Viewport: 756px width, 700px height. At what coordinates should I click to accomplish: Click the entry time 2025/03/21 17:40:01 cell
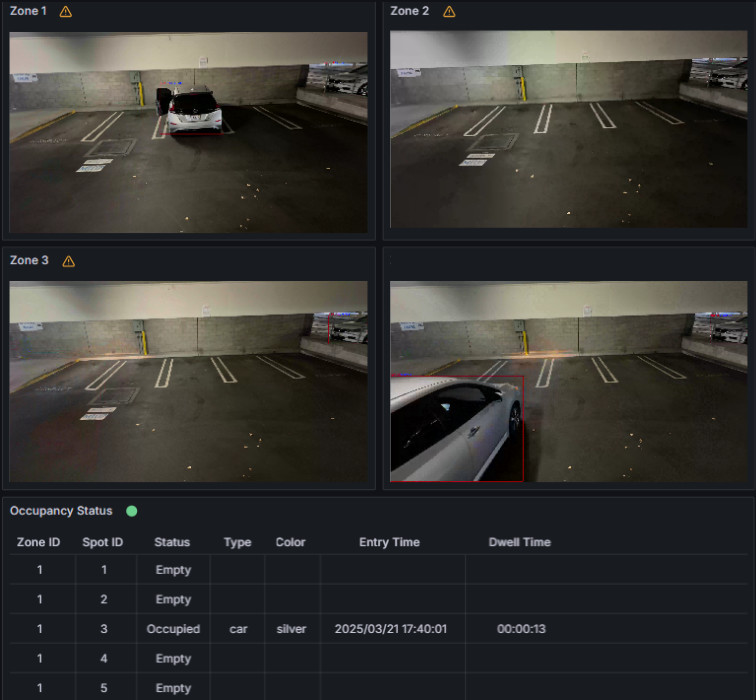[x=390, y=629]
